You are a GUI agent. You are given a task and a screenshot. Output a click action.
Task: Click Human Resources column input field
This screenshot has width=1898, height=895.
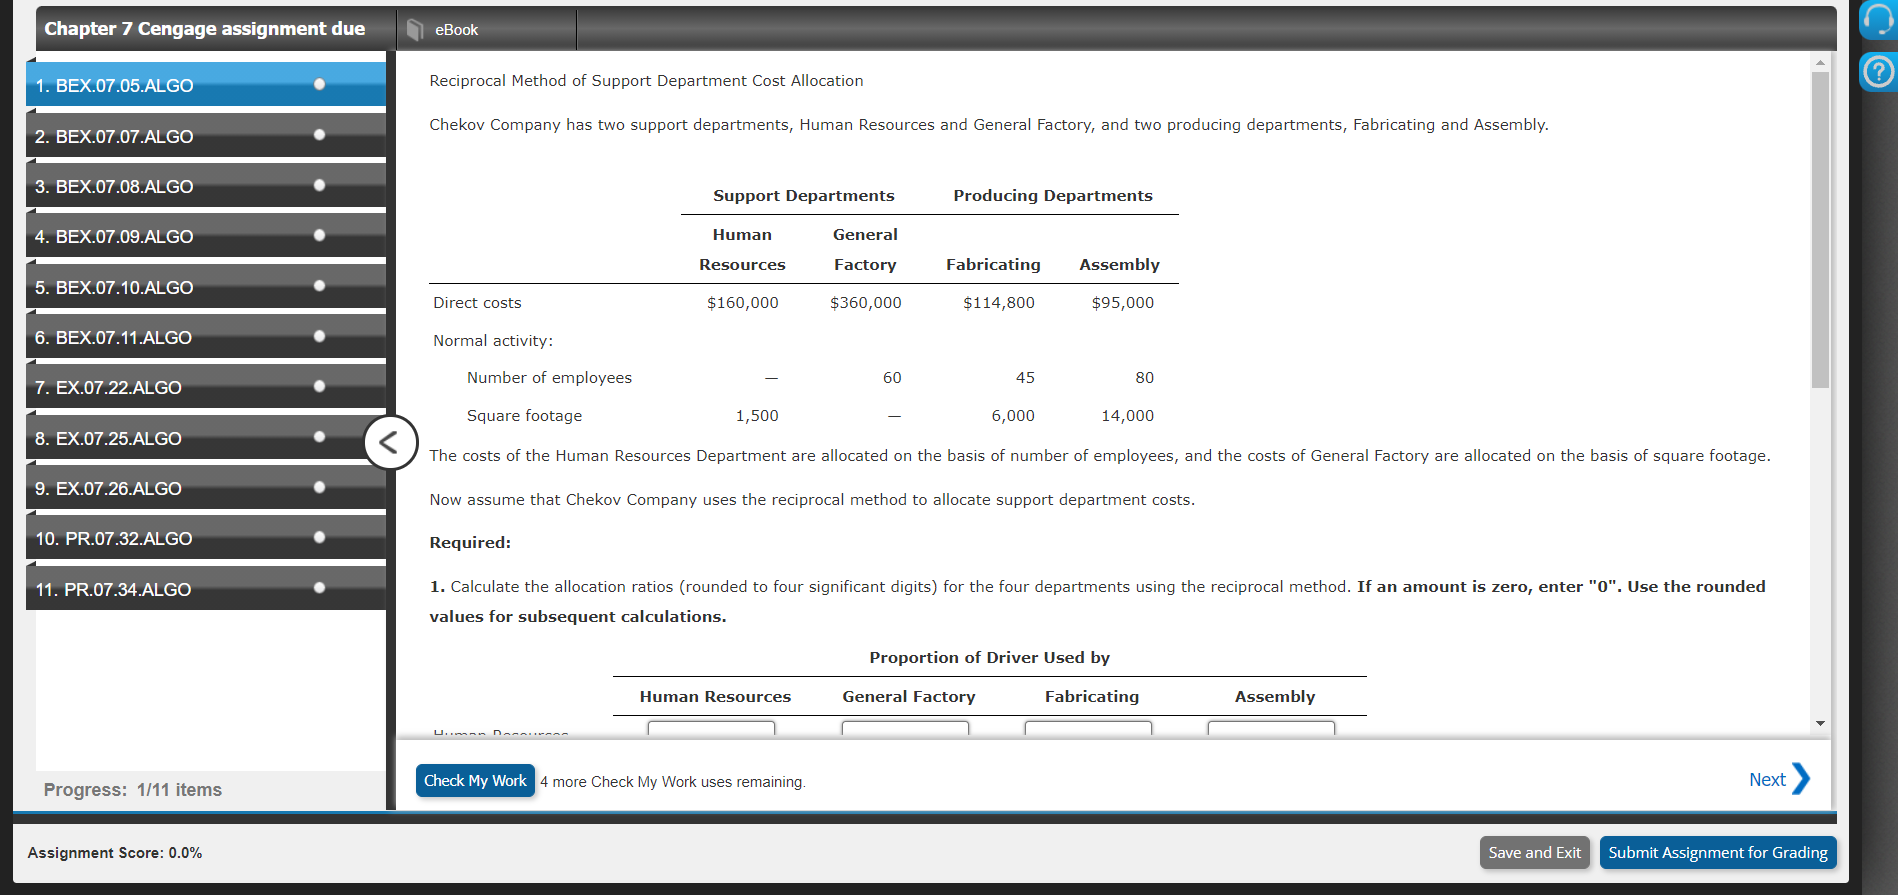click(x=711, y=728)
